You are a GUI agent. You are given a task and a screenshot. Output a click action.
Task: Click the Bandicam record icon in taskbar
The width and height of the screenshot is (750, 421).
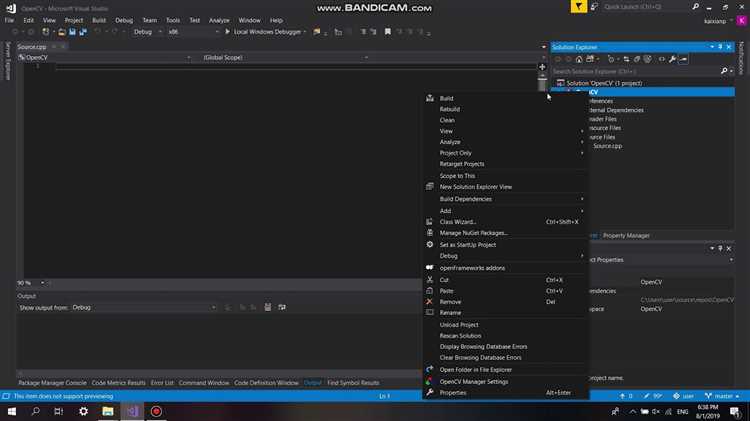[x=156, y=411]
